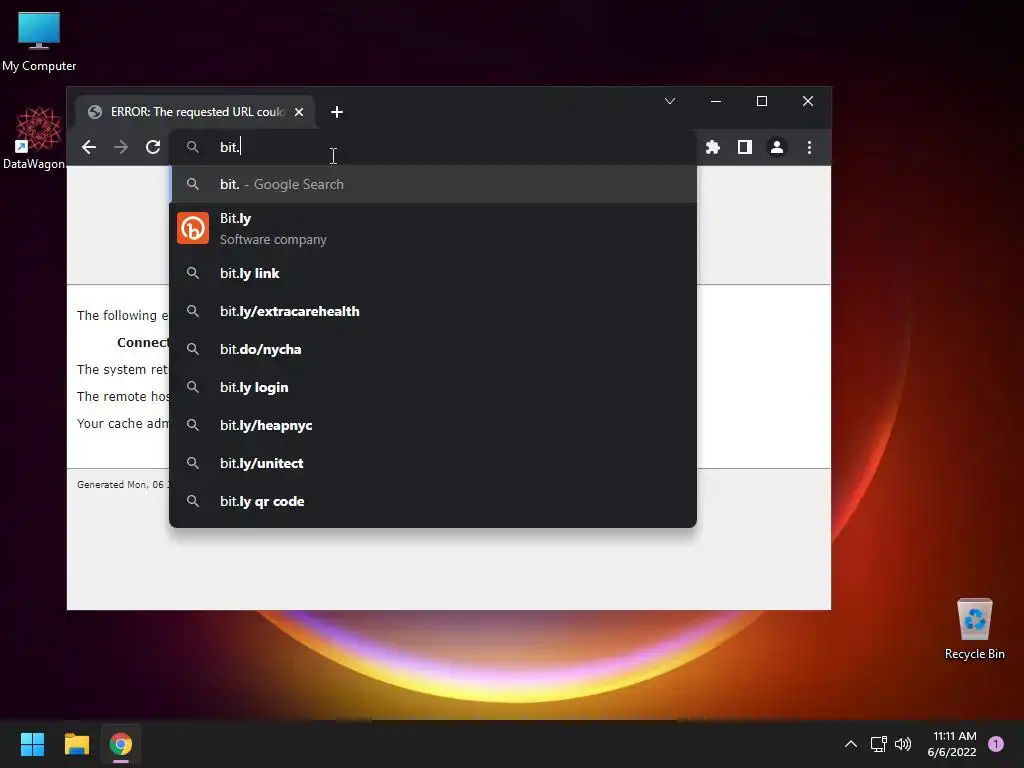The height and width of the screenshot is (768, 1024).
Task: Choose the 'bit. - Google Search' suggestion
Action: [x=432, y=184]
